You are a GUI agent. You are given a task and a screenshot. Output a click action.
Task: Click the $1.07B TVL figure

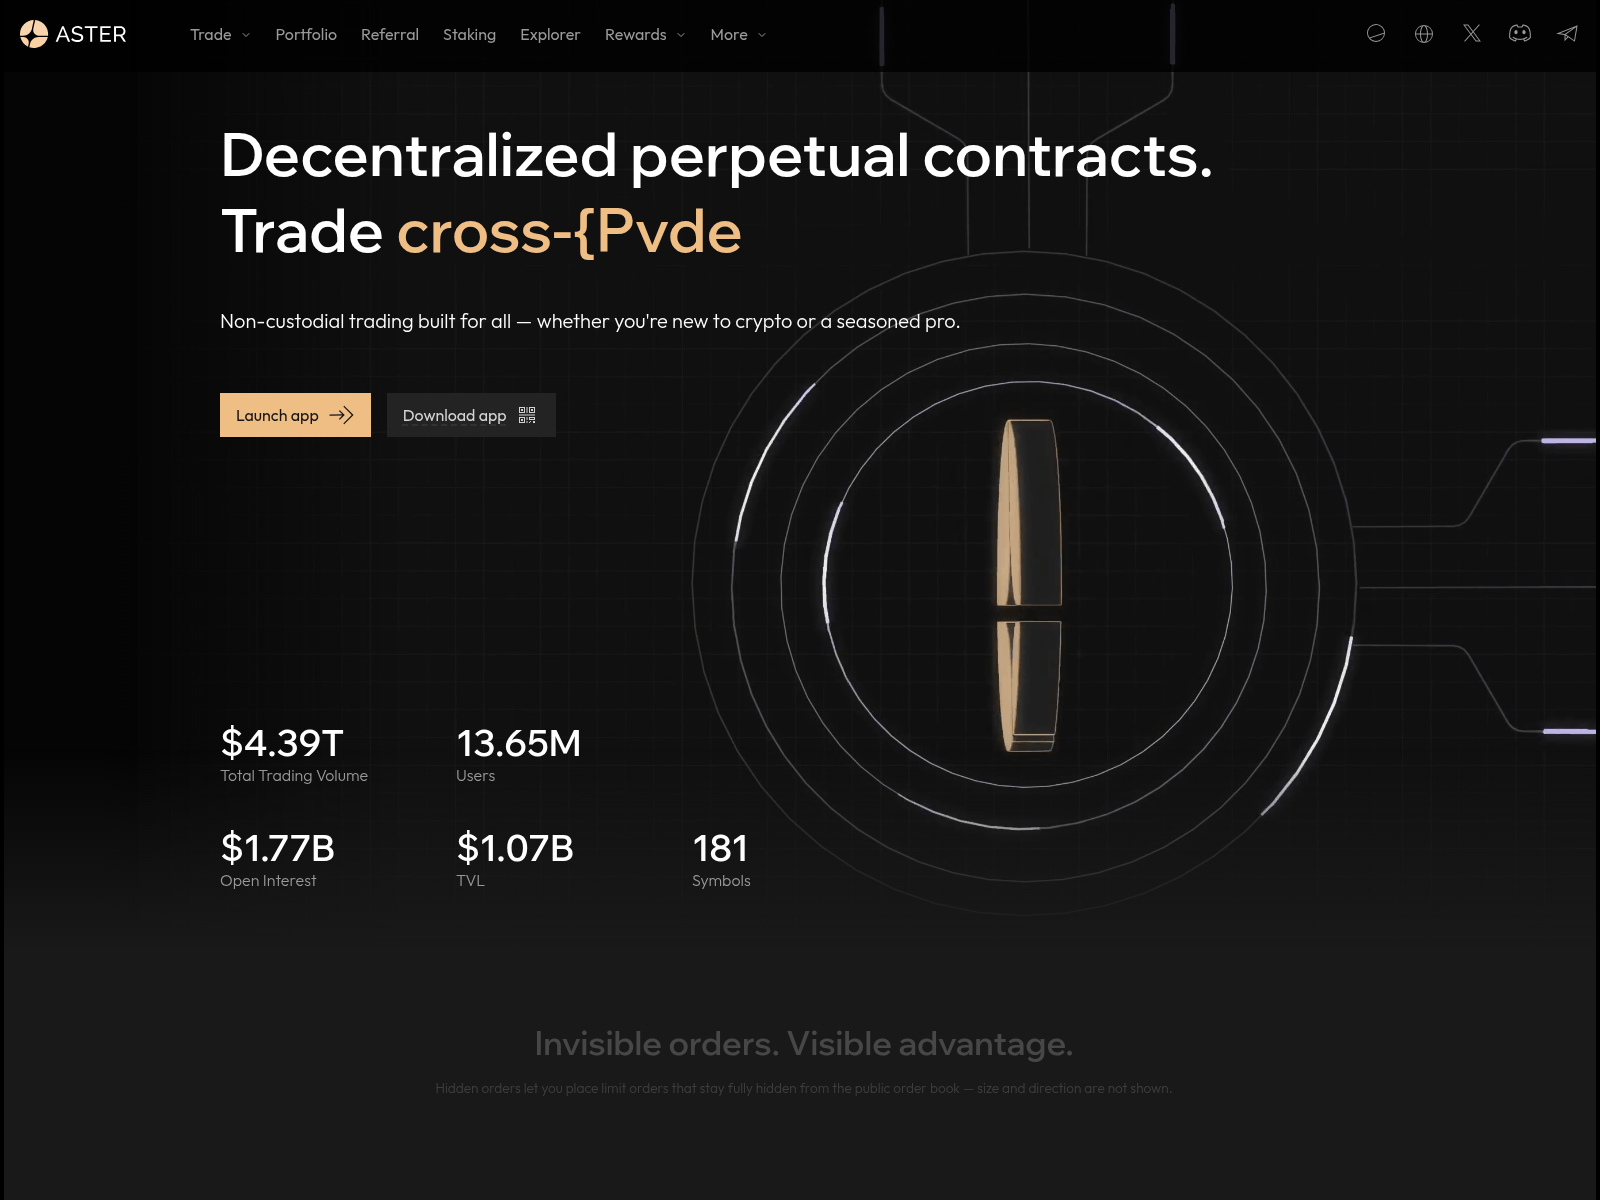[515, 849]
